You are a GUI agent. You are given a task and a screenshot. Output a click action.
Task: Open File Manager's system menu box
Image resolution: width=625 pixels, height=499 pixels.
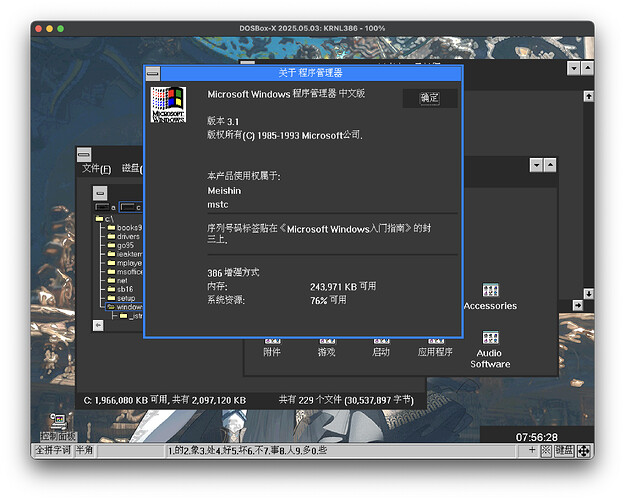[x=84, y=154]
